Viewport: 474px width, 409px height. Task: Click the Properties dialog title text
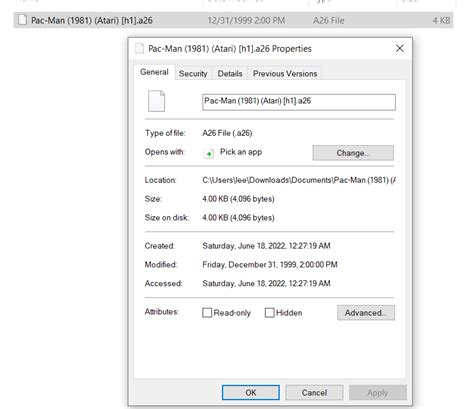pyautogui.click(x=230, y=49)
